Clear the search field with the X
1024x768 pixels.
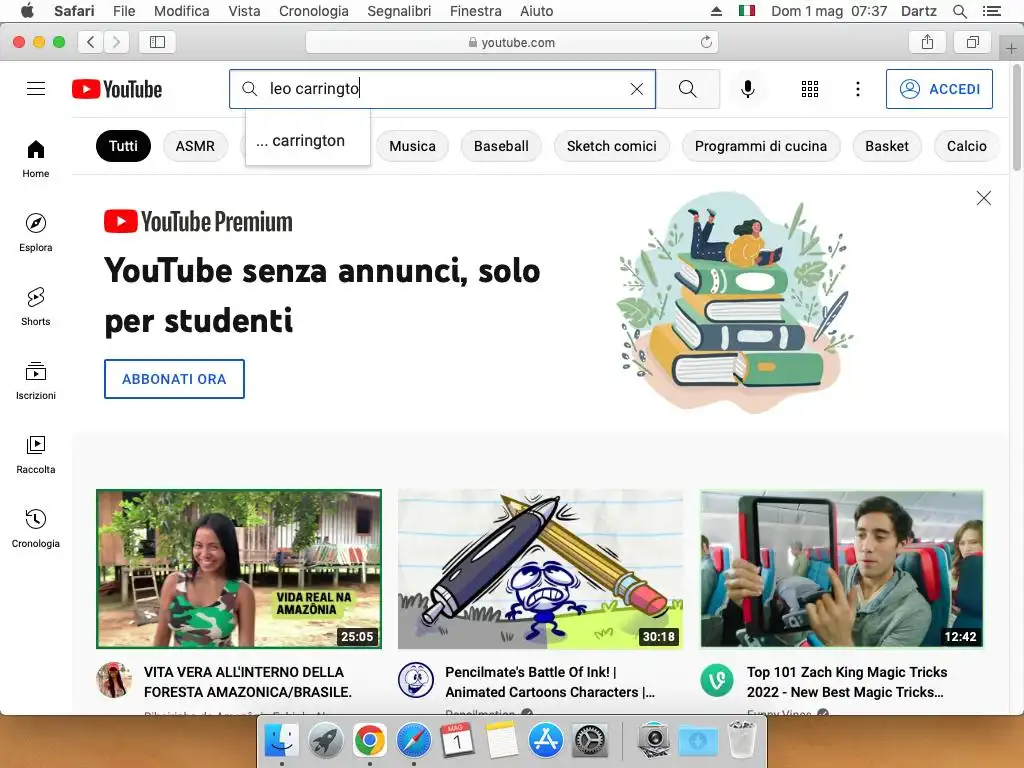(x=637, y=89)
